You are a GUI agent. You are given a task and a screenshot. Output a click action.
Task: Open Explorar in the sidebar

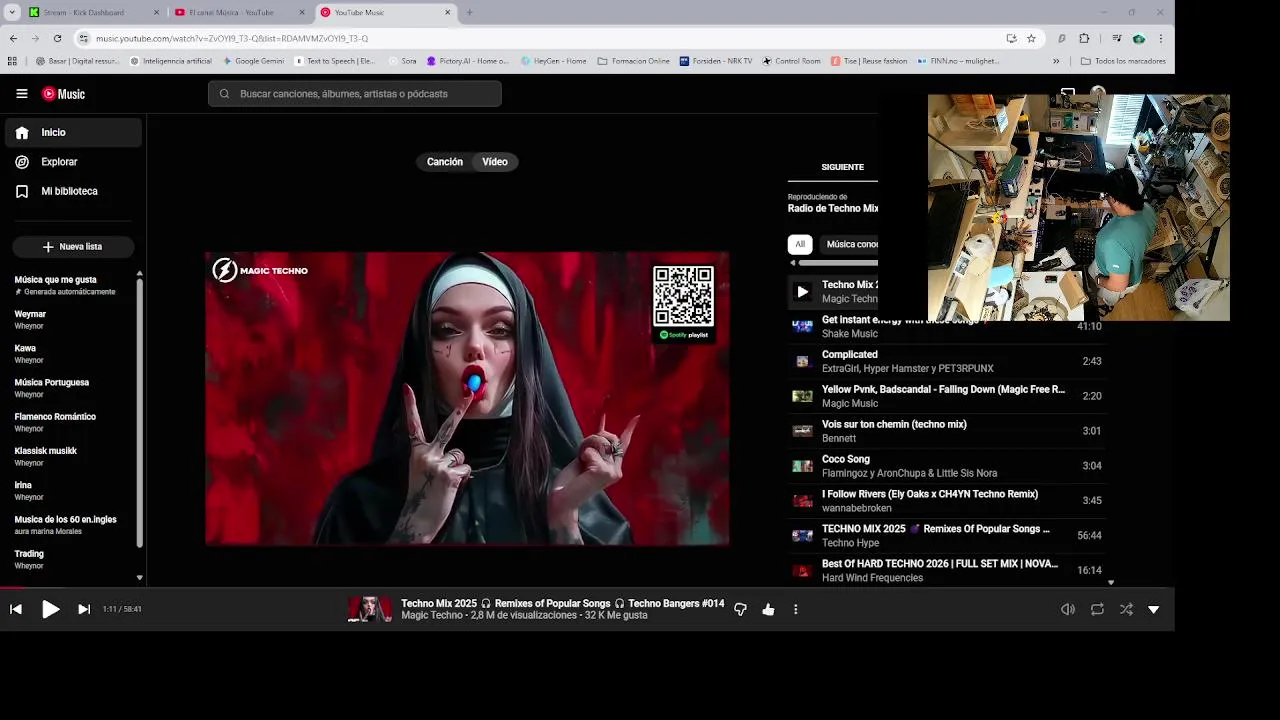click(73, 162)
